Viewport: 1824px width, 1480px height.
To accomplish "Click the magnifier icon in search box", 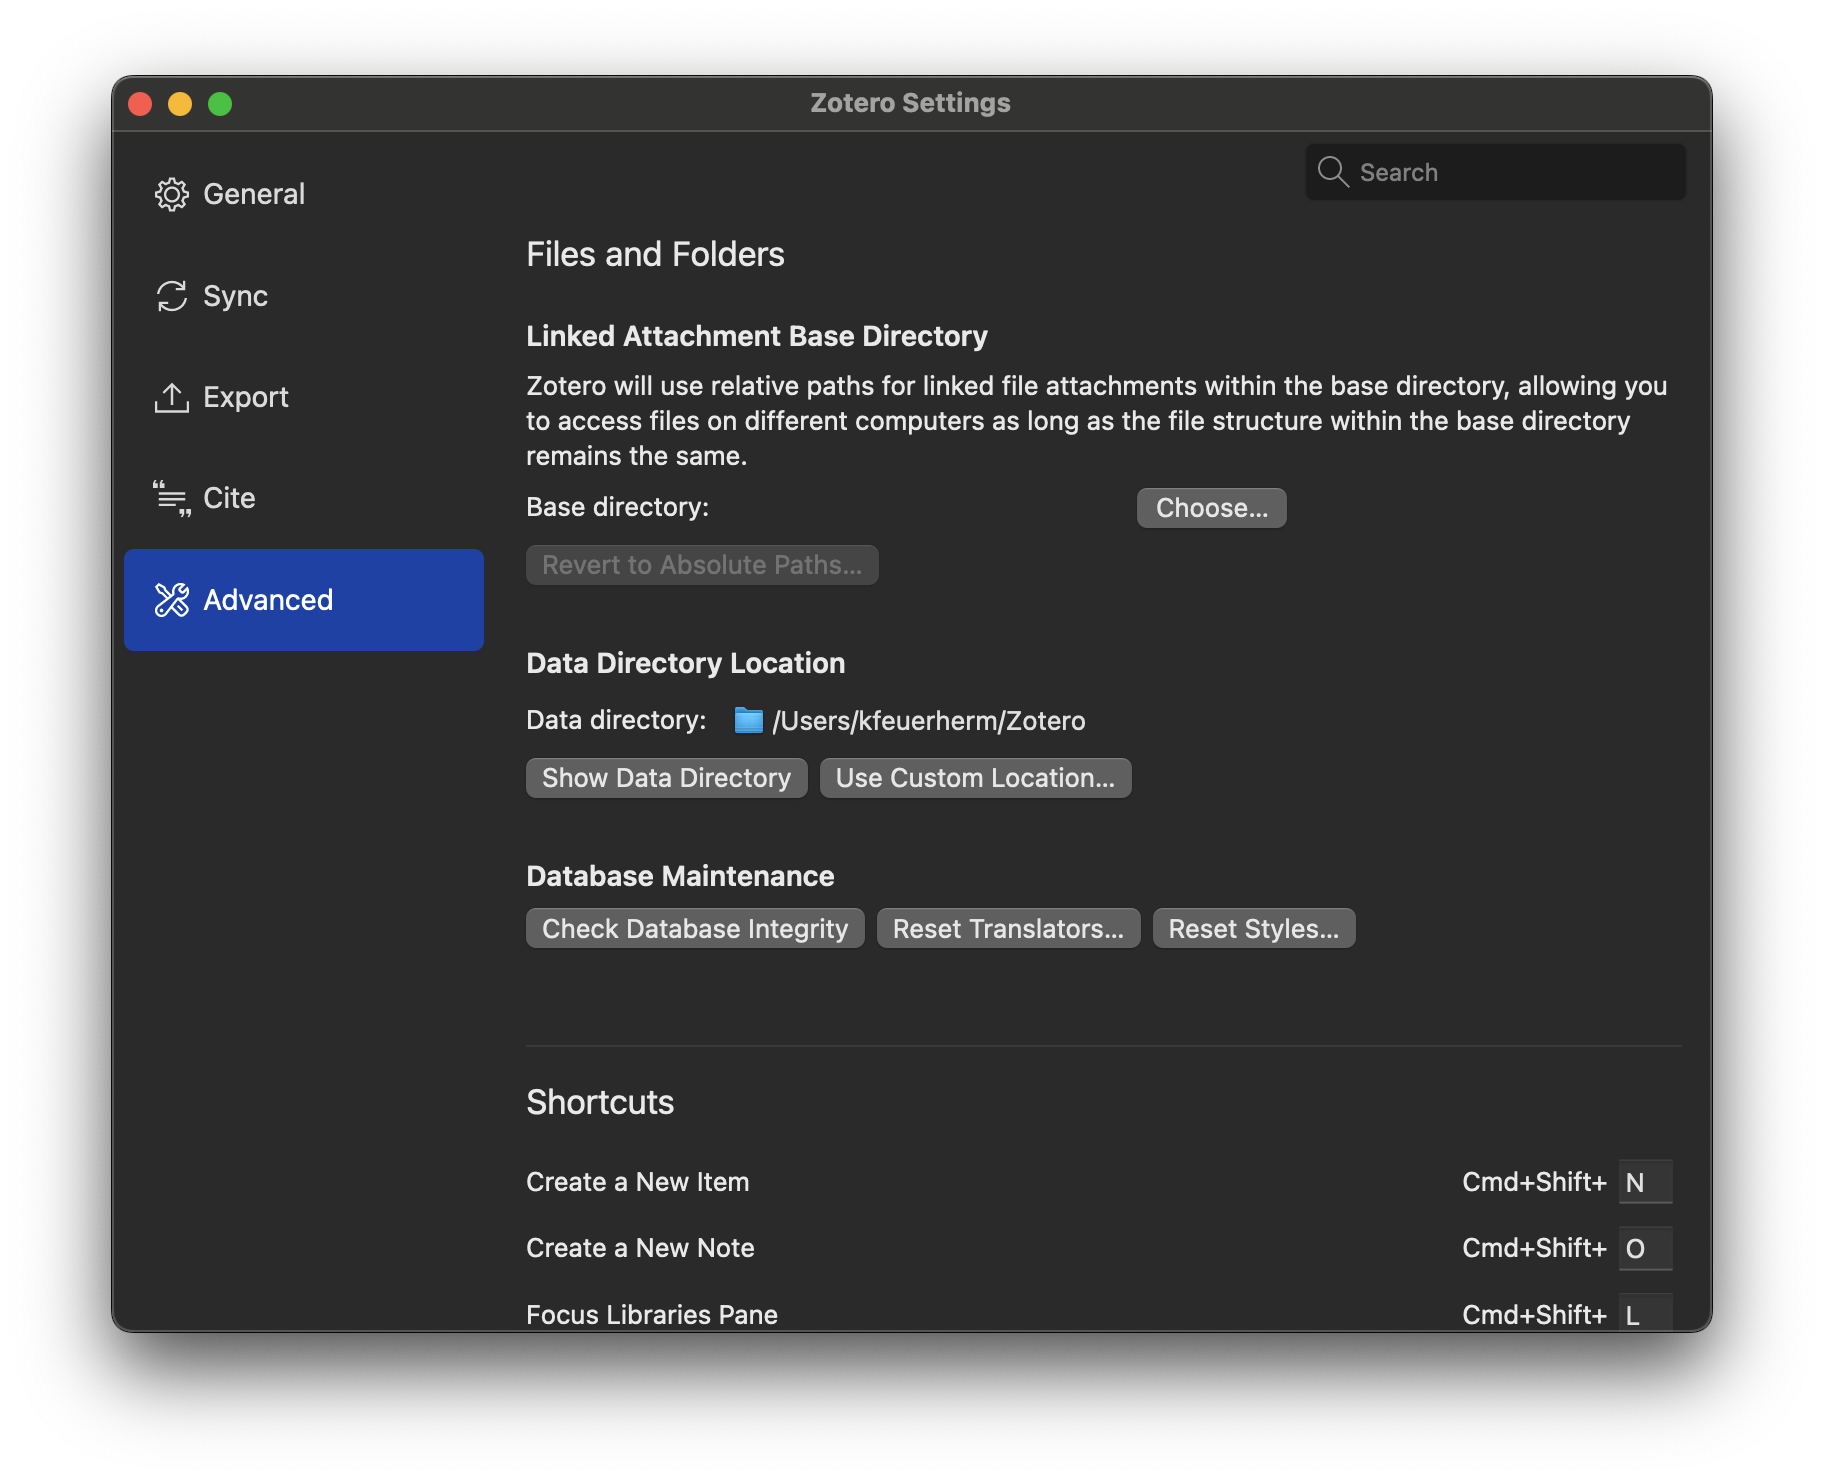I will [1333, 172].
